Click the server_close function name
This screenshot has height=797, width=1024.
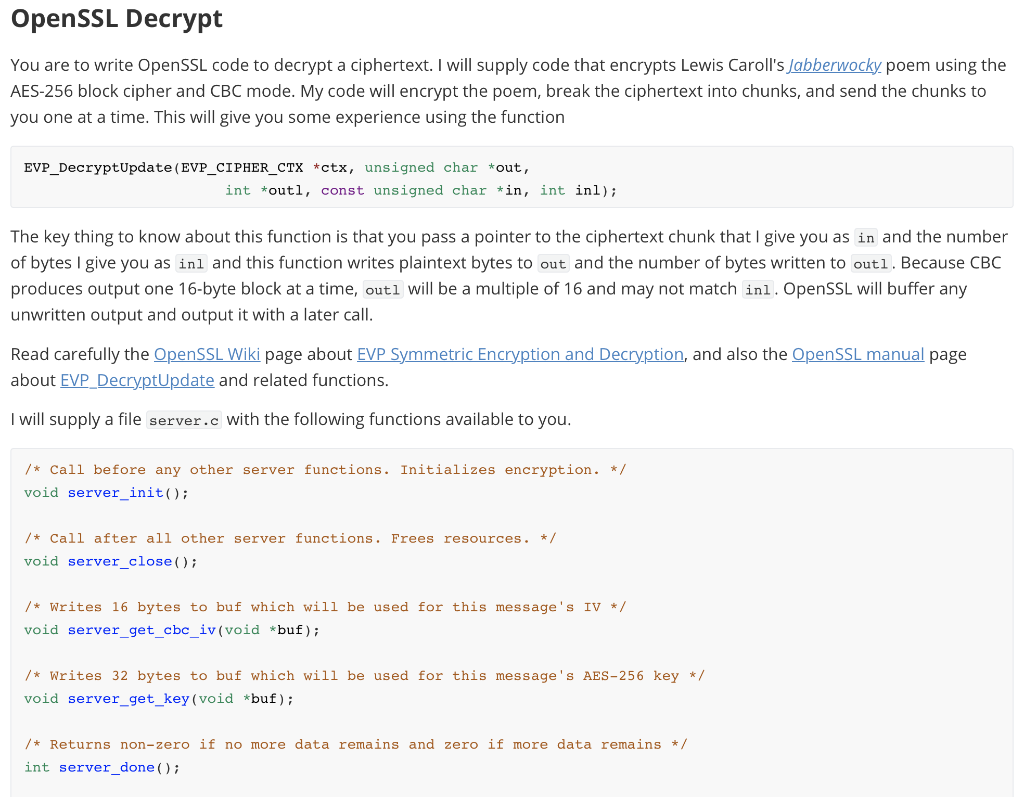(120, 561)
